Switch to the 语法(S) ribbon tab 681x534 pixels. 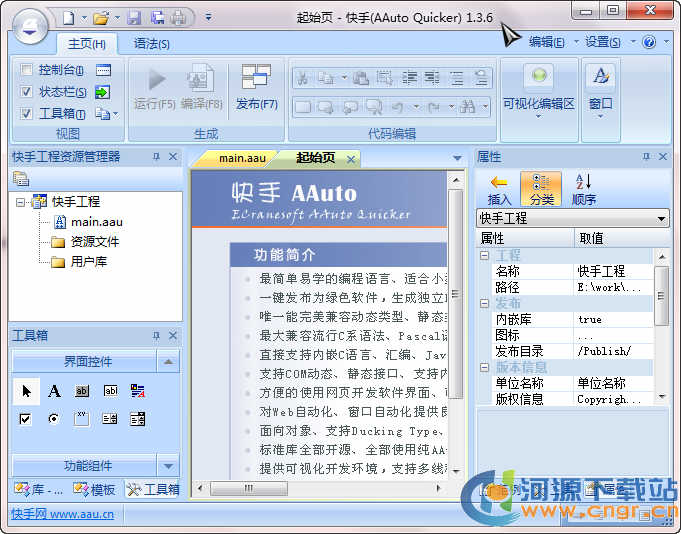pos(151,44)
